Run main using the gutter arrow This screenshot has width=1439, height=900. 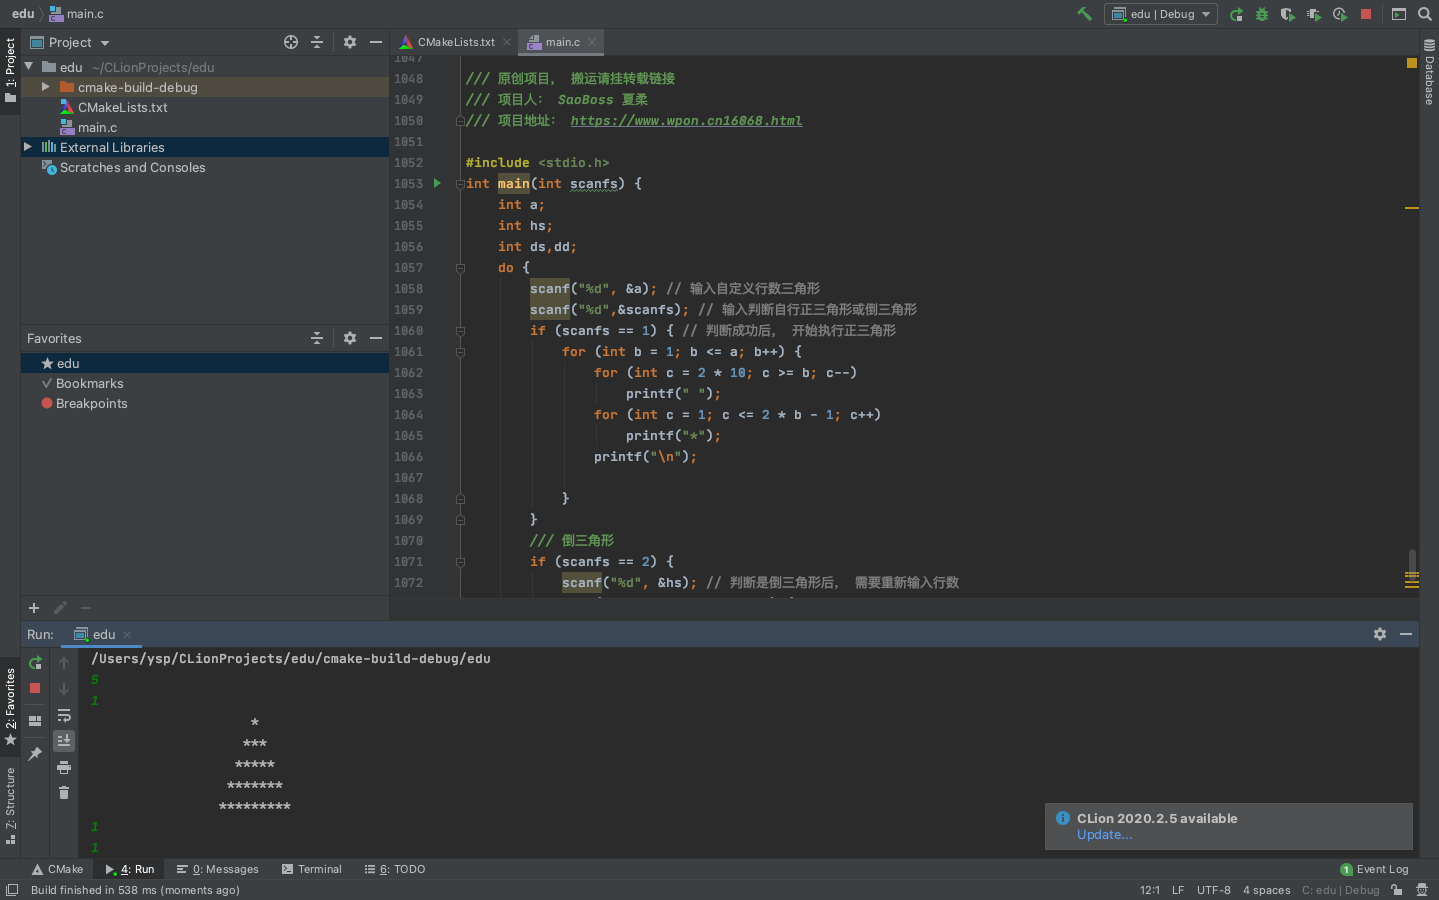point(437,184)
